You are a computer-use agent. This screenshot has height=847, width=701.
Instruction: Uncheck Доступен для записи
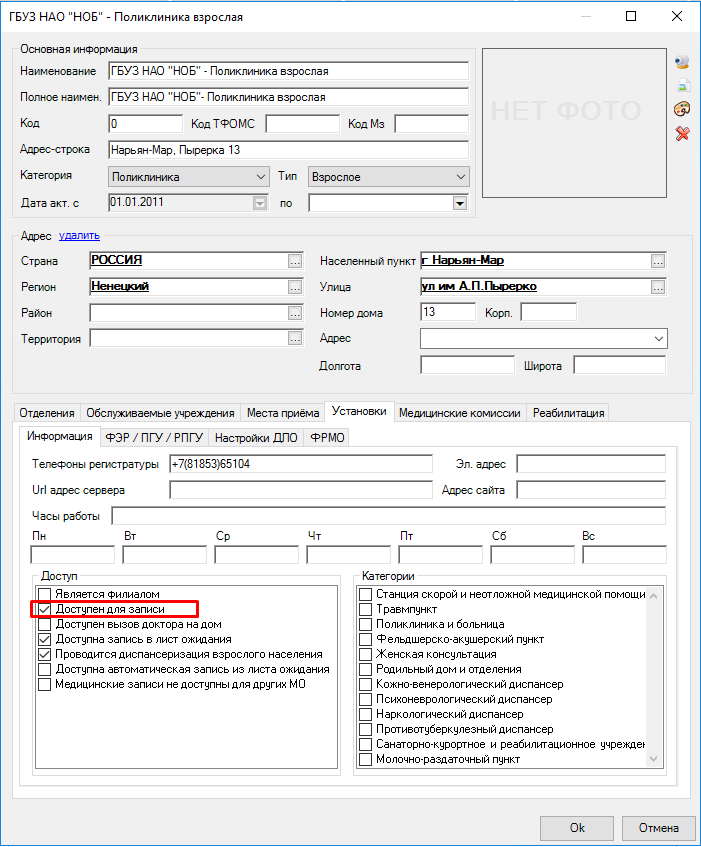[x=45, y=609]
